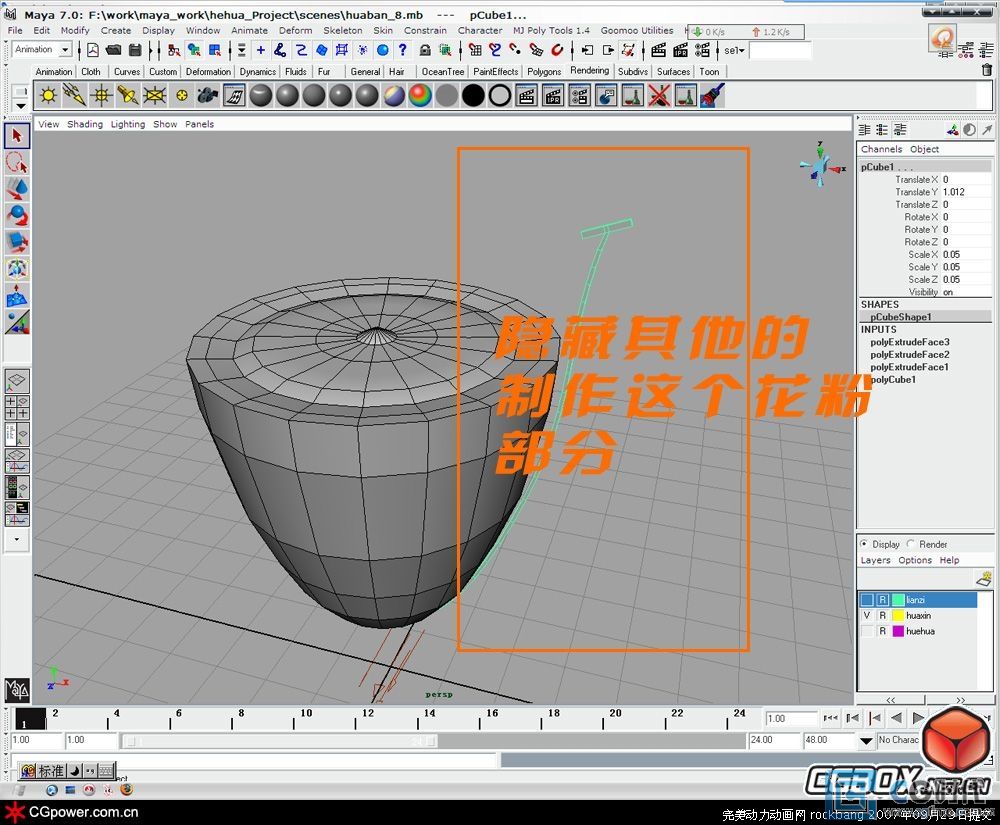Click the Channels menu in channel box

[x=881, y=149]
